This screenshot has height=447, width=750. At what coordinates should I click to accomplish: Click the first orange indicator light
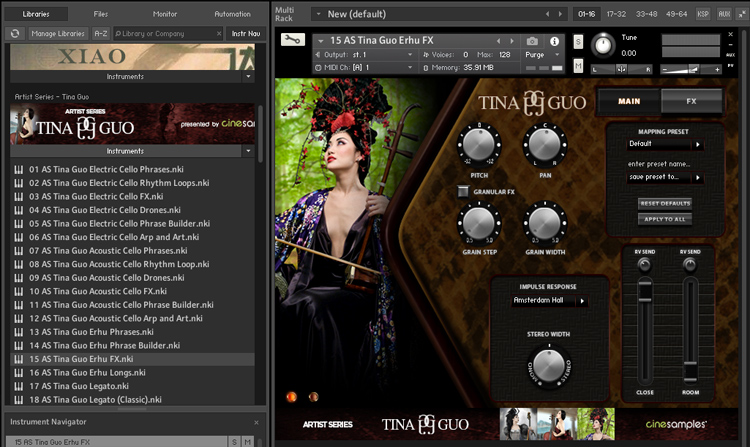(291, 397)
